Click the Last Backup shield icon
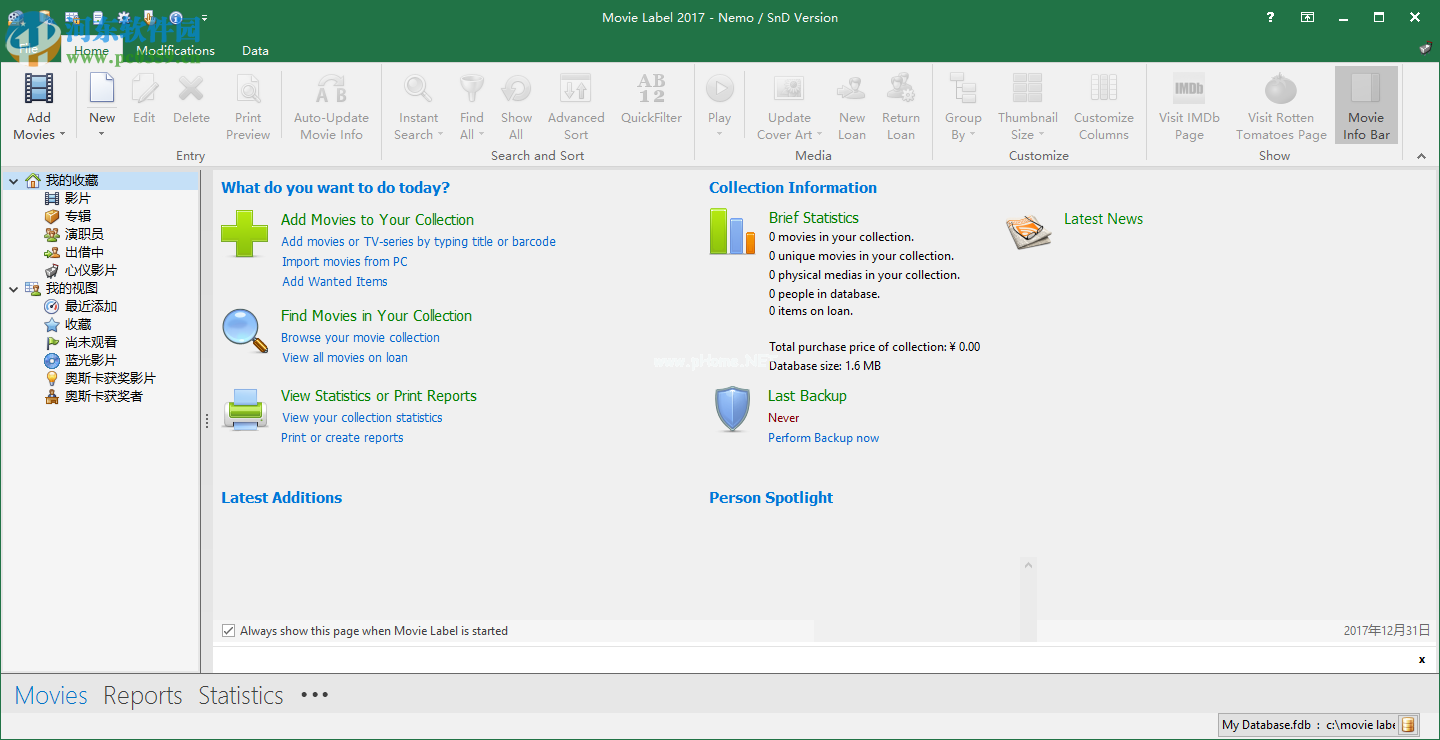The height and width of the screenshot is (740, 1440). (733, 410)
